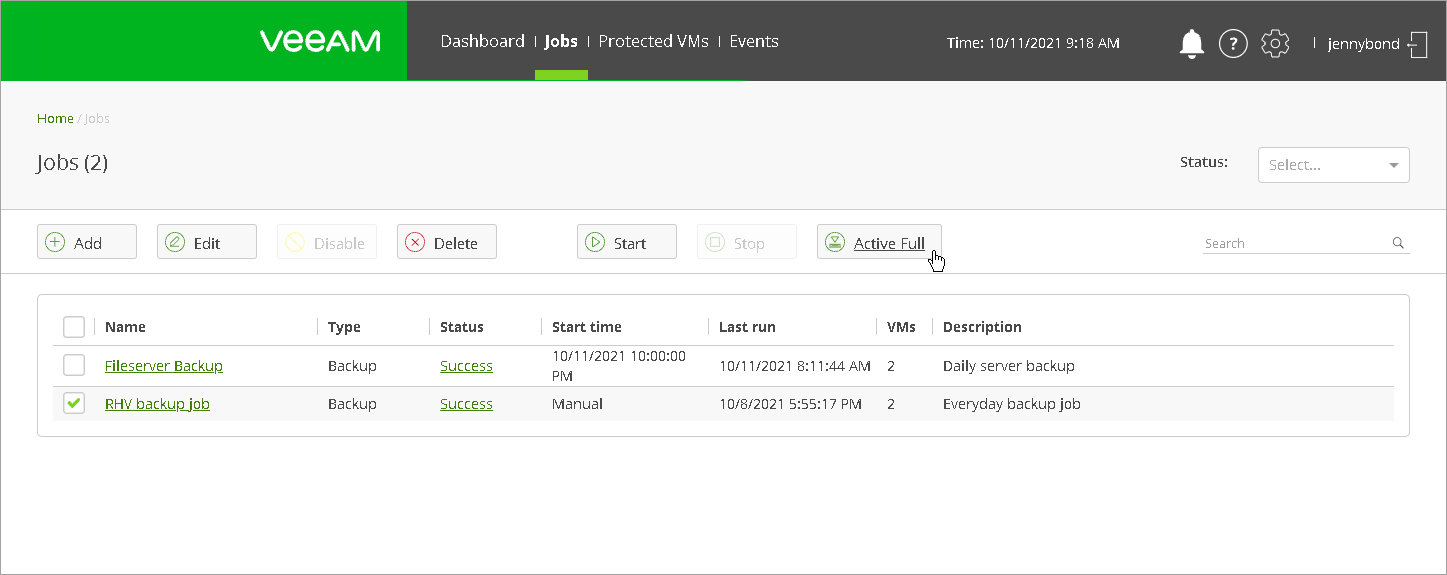The height and width of the screenshot is (575, 1447).
Task: Open the Status filter dropdown
Action: pyautogui.click(x=1334, y=165)
